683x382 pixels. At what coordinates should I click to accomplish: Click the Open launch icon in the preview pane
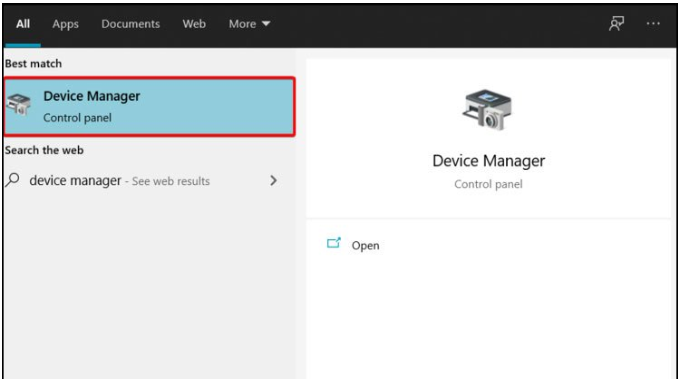pyautogui.click(x=334, y=243)
